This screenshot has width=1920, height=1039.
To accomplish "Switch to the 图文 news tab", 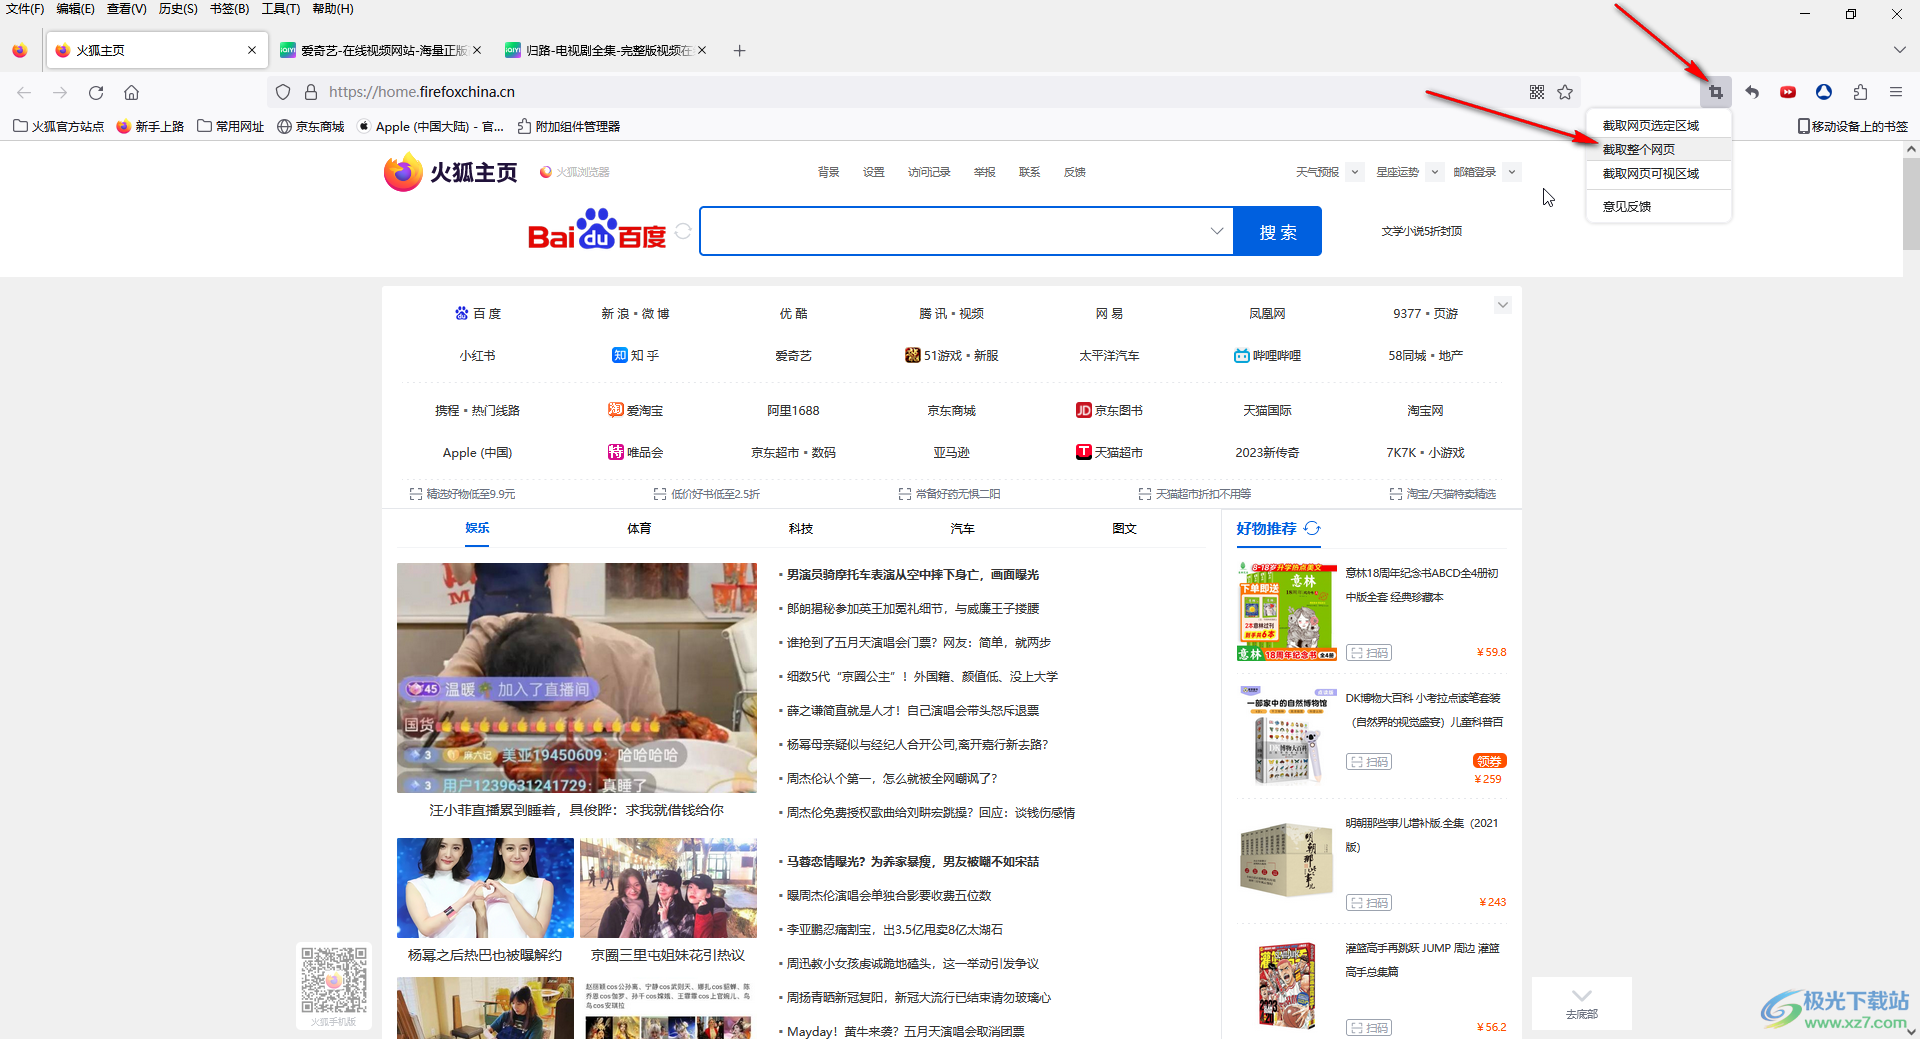I will click(x=1125, y=528).
